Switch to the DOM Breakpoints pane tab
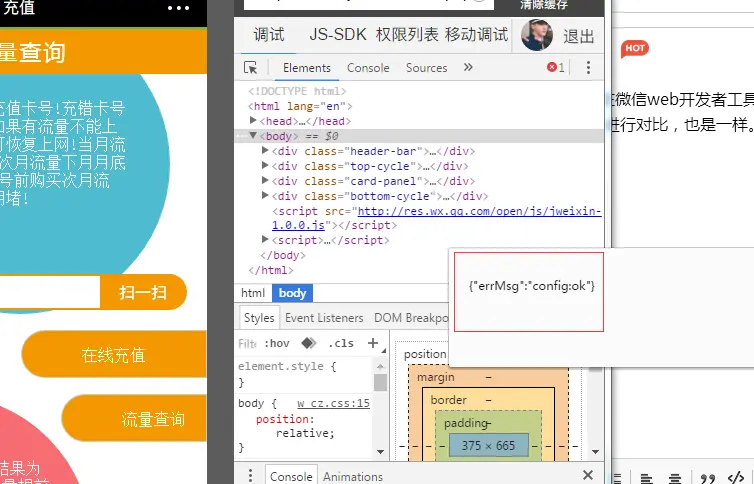The height and width of the screenshot is (484, 754). (411, 318)
